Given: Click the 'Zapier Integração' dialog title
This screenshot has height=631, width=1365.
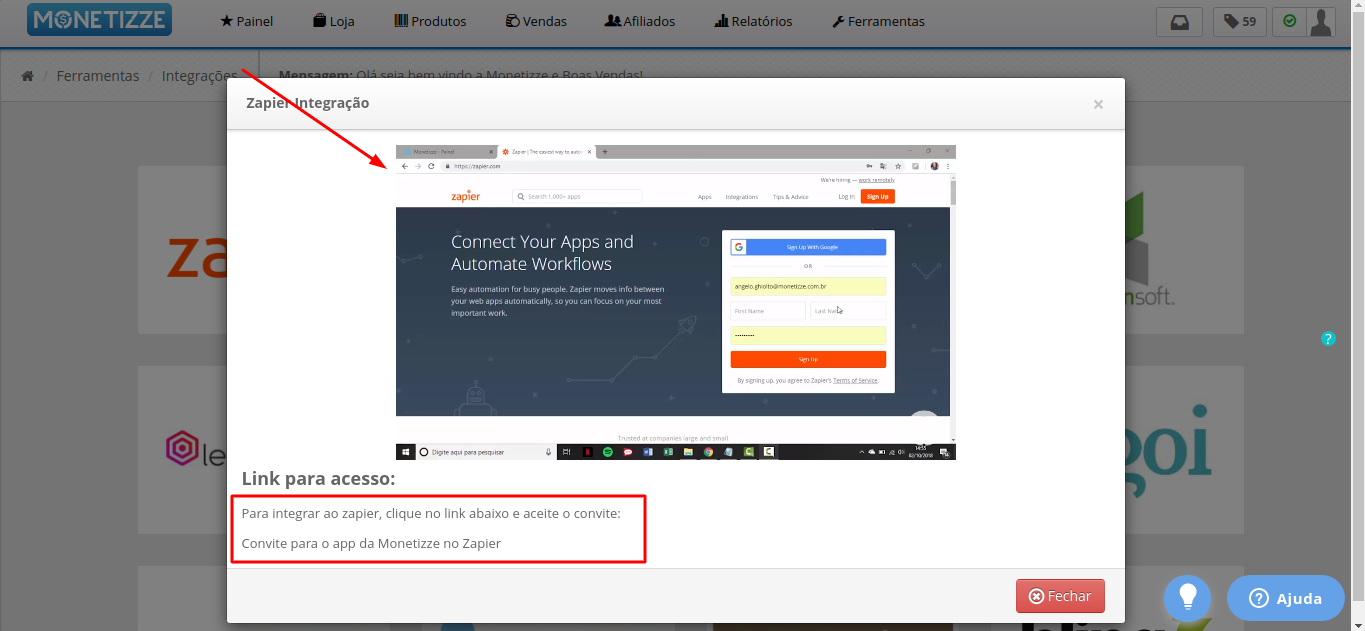Looking at the screenshot, I should tap(308, 103).
